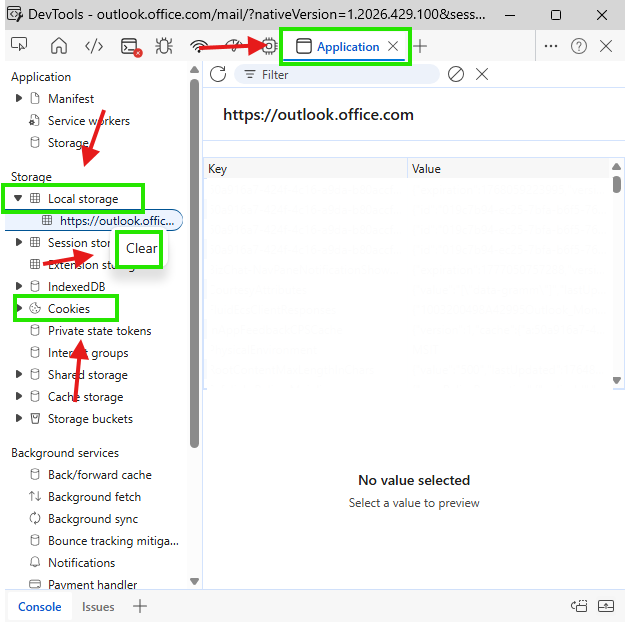The width and height of the screenshot is (625, 622).
Task: Select the Storage overview item
Action: pos(68,142)
